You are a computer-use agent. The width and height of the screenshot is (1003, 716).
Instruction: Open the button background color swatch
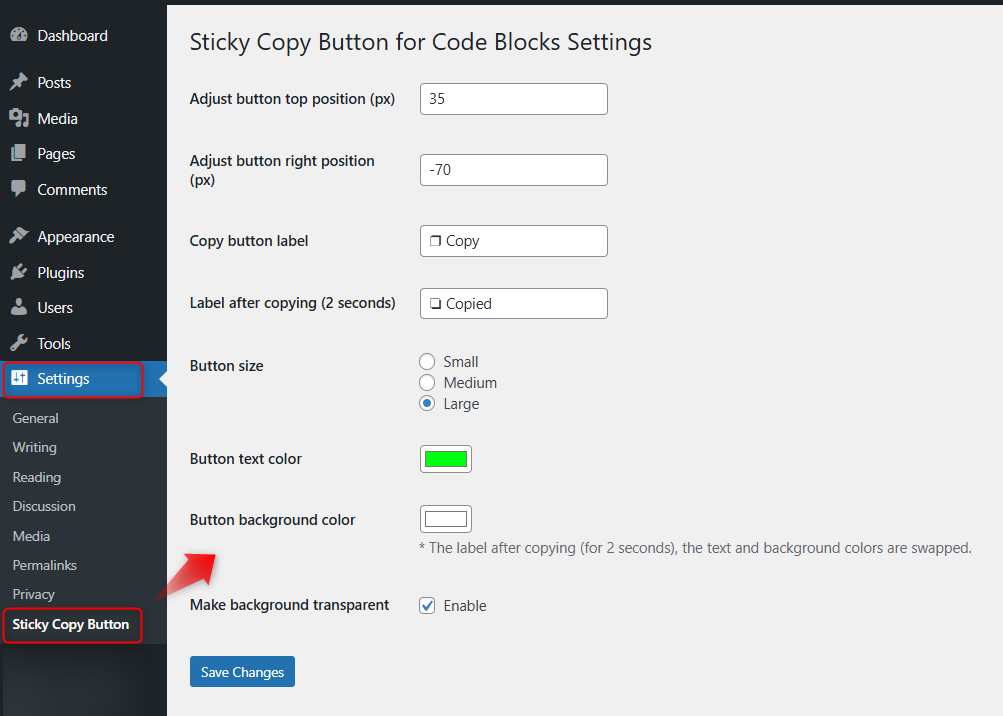[446, 519]
